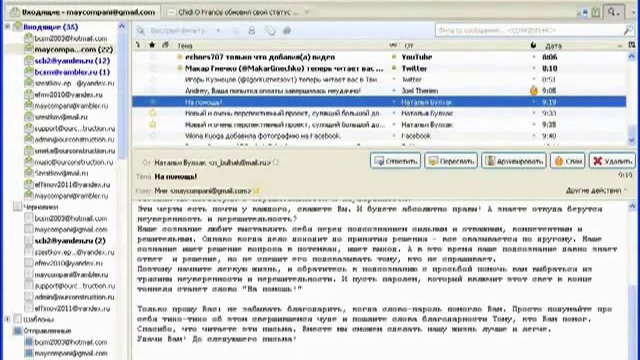This screenshot has height=360, width=640.
Task: Click message list scrollbar up arrow
Action: tap(631, 56)
